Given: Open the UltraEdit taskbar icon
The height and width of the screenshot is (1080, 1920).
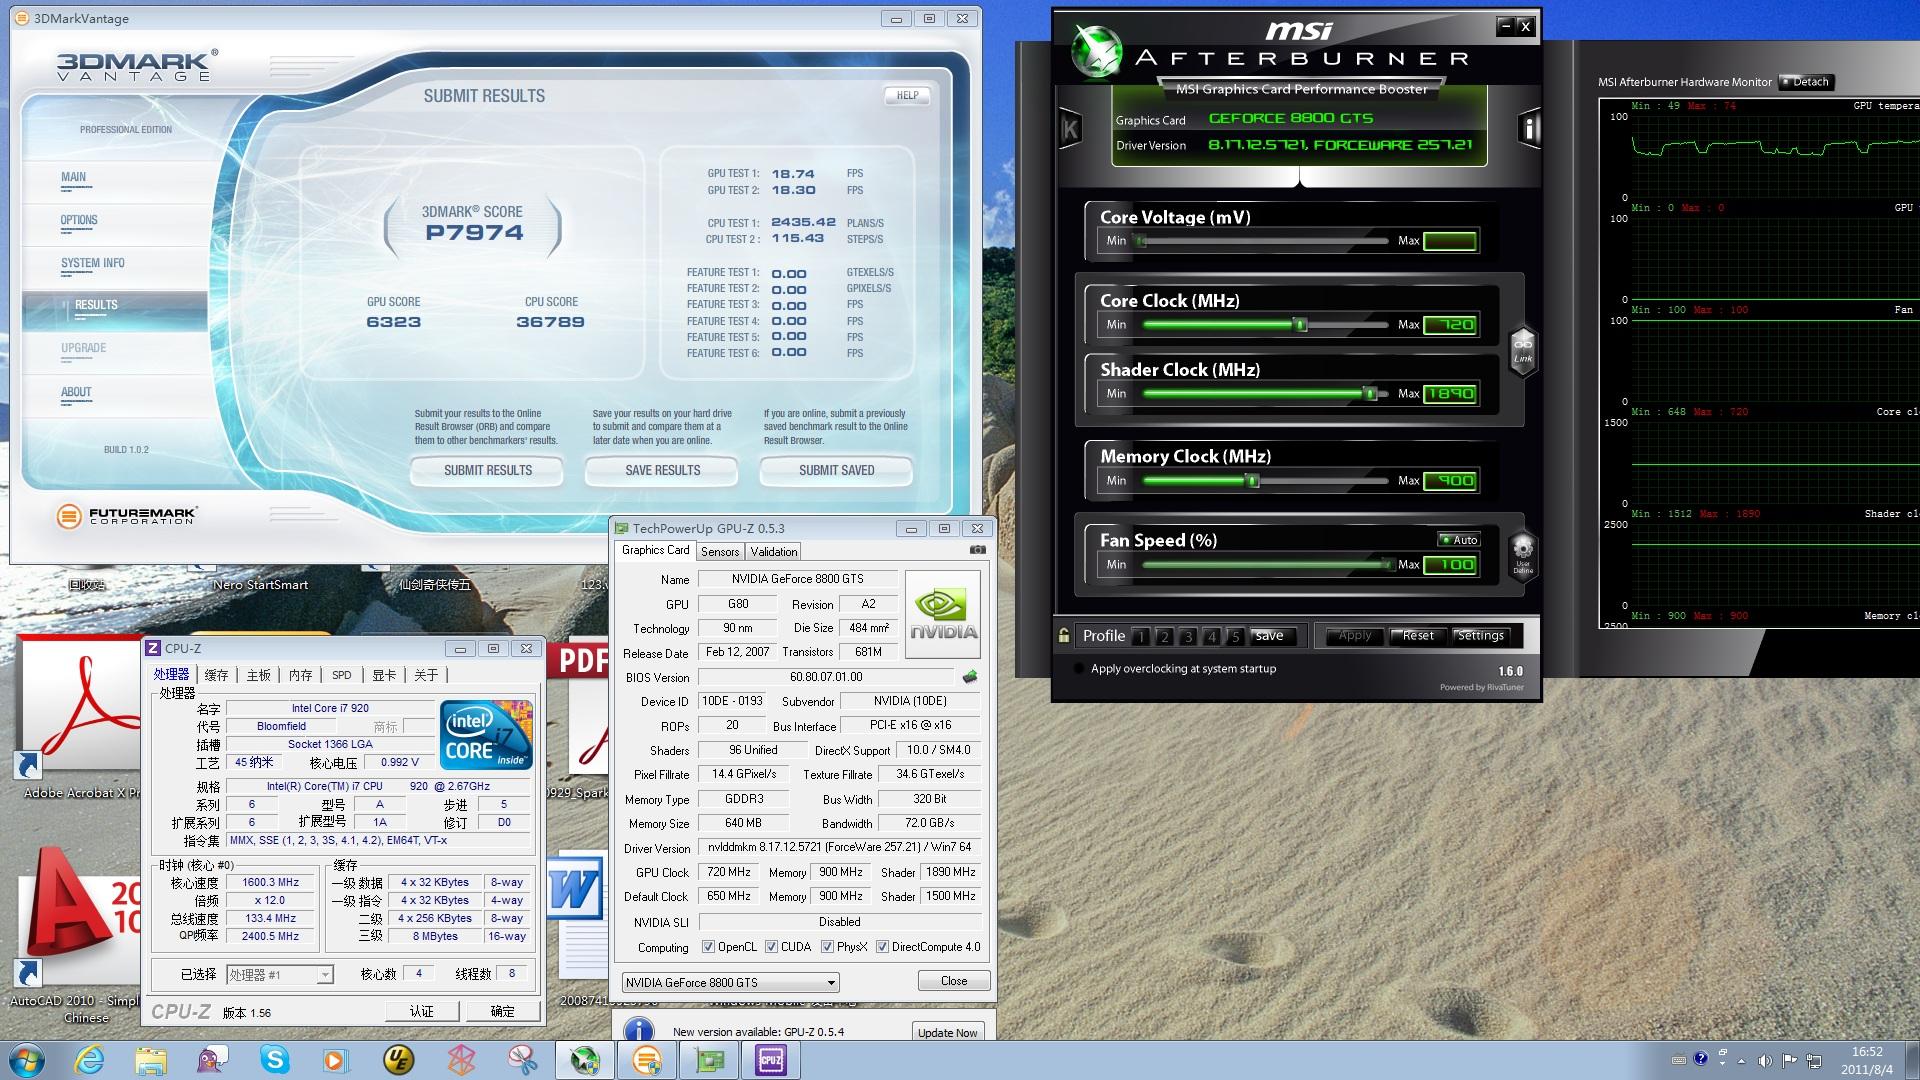Looking at the screenshot, I should 398,1060.
